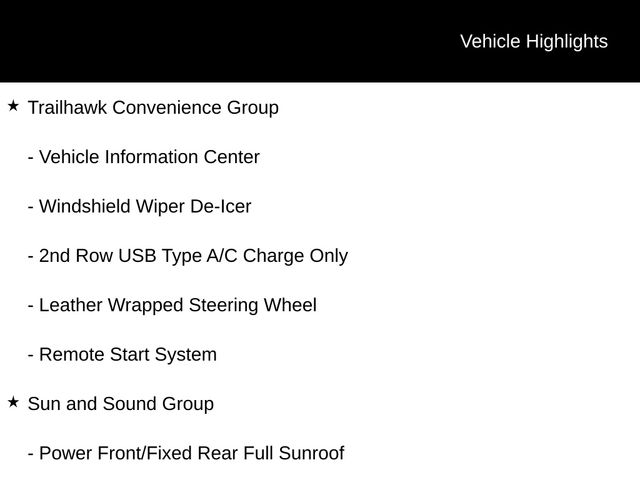Choose the Windshield Wiper De-Icer feature
The image size is (640, 480).
(x=145, y=206)
